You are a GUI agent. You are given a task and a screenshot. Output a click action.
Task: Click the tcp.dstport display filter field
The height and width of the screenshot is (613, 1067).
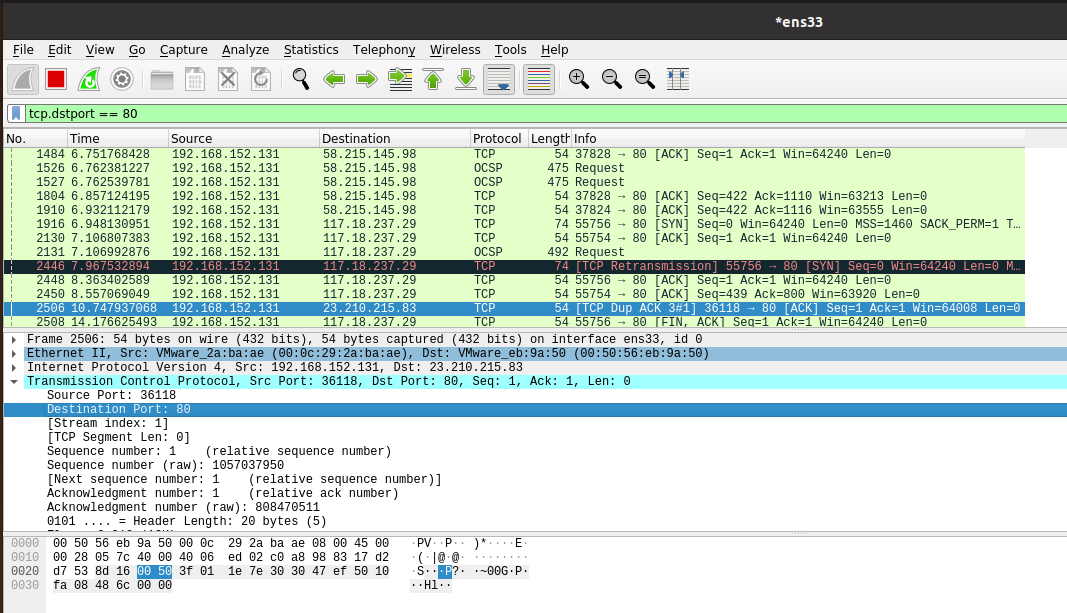[x=500, y=113]
